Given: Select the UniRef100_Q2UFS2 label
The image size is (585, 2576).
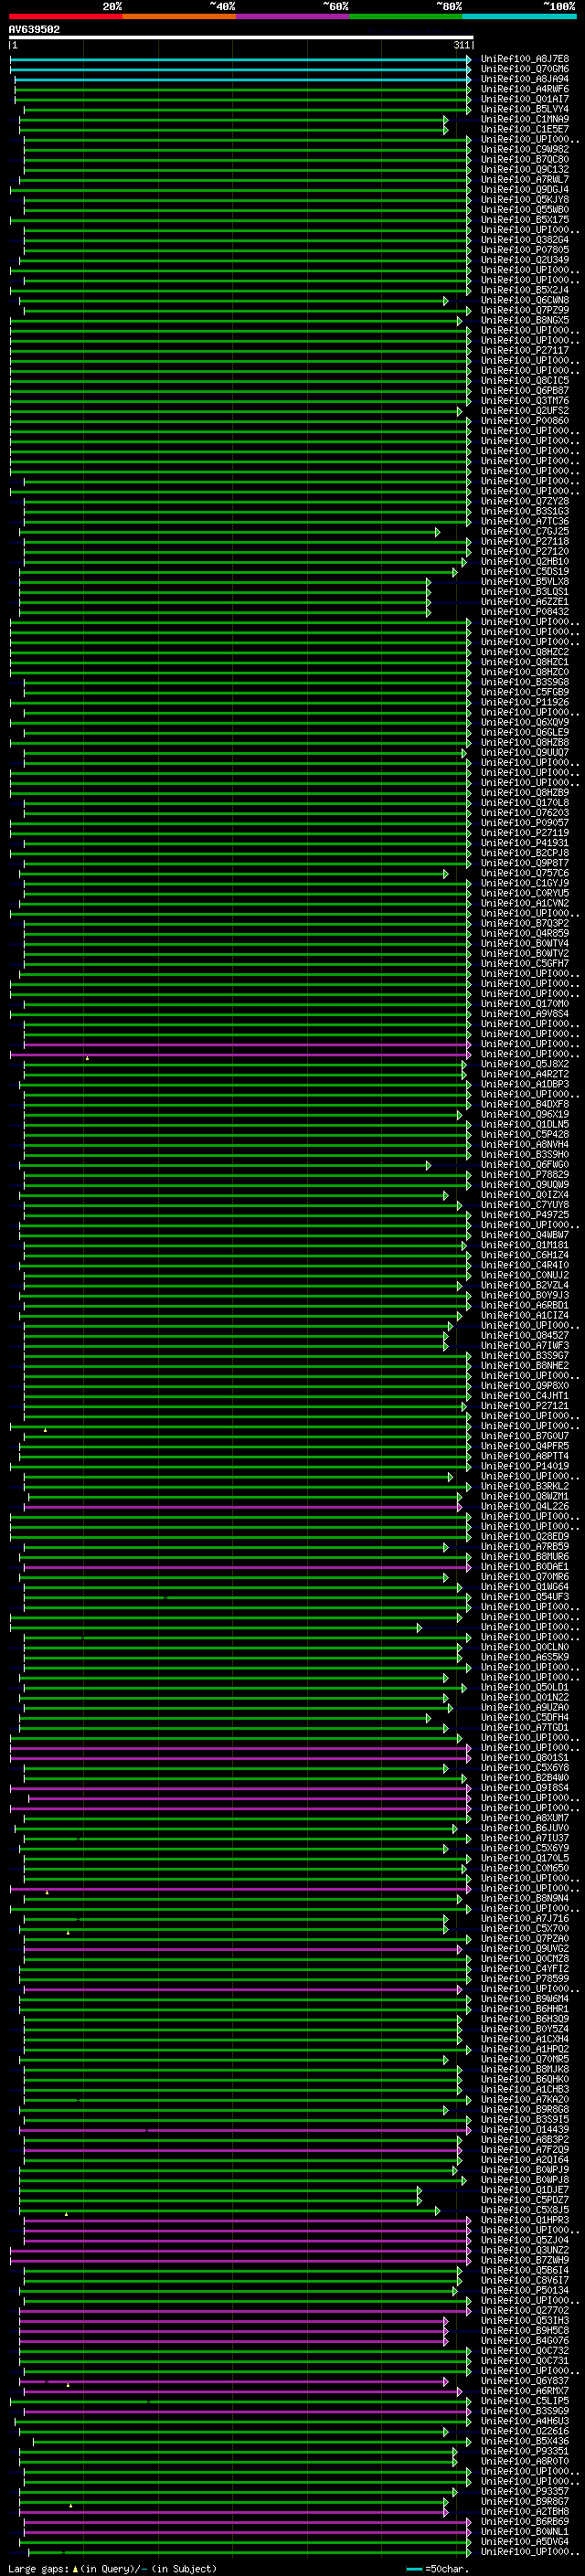Looking at the screenshot, I should (525, 410).
